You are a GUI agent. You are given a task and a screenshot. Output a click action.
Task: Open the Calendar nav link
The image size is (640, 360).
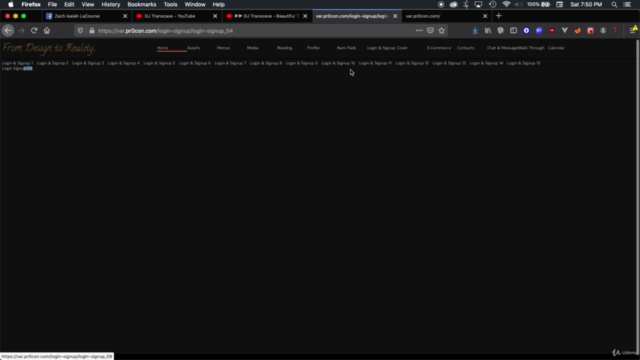[556, 48]
